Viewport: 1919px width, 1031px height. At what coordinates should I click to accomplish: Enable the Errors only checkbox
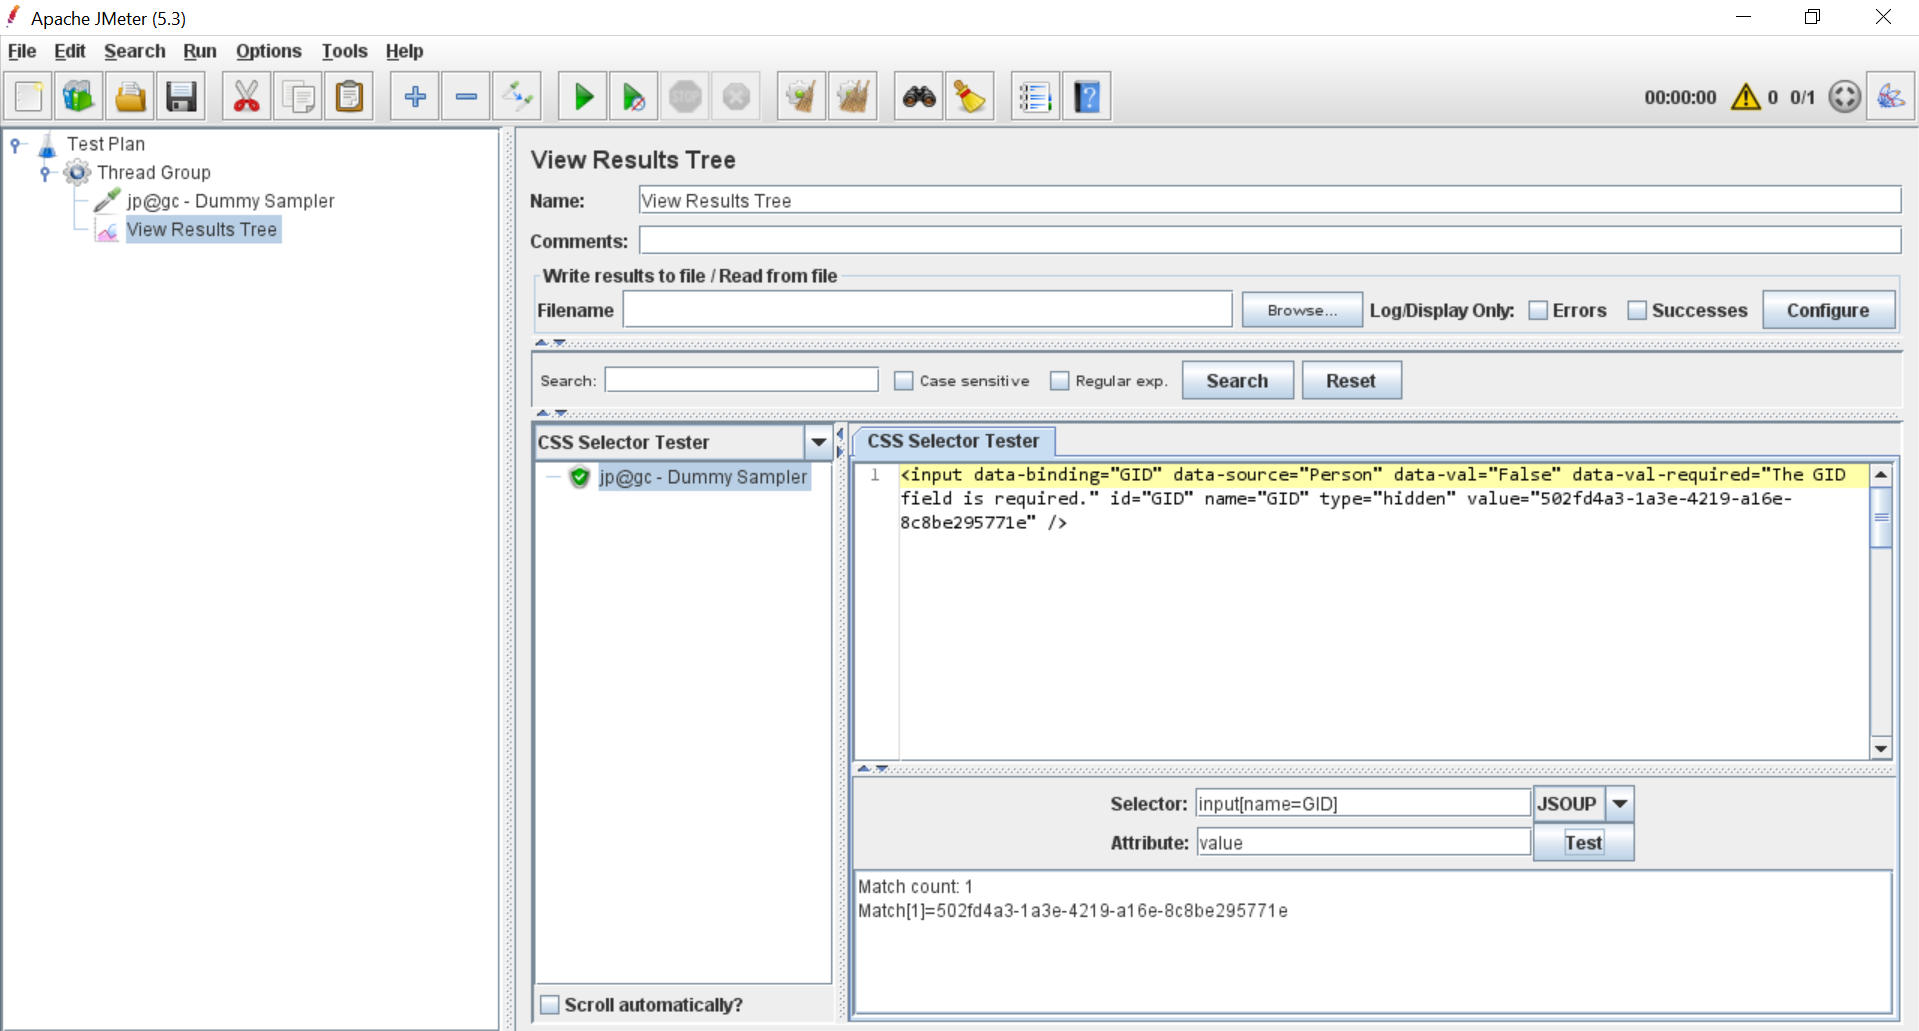[1538, 311]
